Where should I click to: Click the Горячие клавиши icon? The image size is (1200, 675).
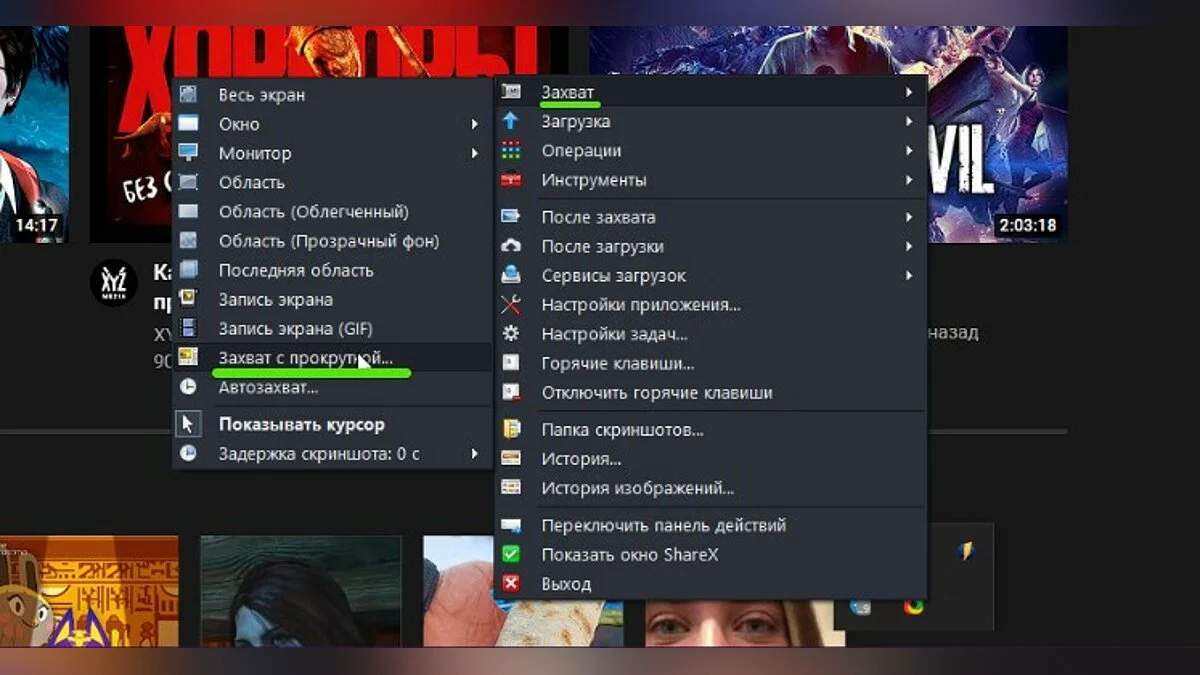pos(511,363)
